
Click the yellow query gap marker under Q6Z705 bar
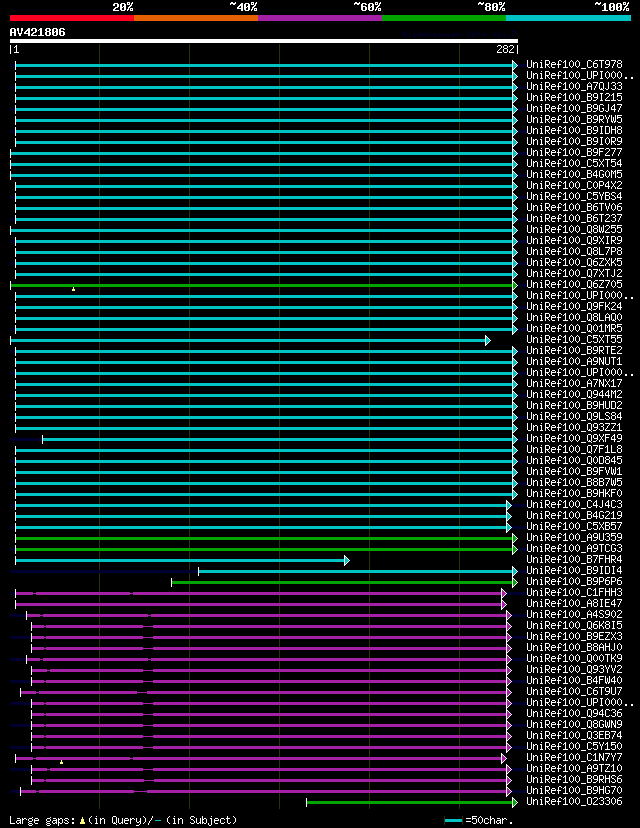tap(73, 289)
